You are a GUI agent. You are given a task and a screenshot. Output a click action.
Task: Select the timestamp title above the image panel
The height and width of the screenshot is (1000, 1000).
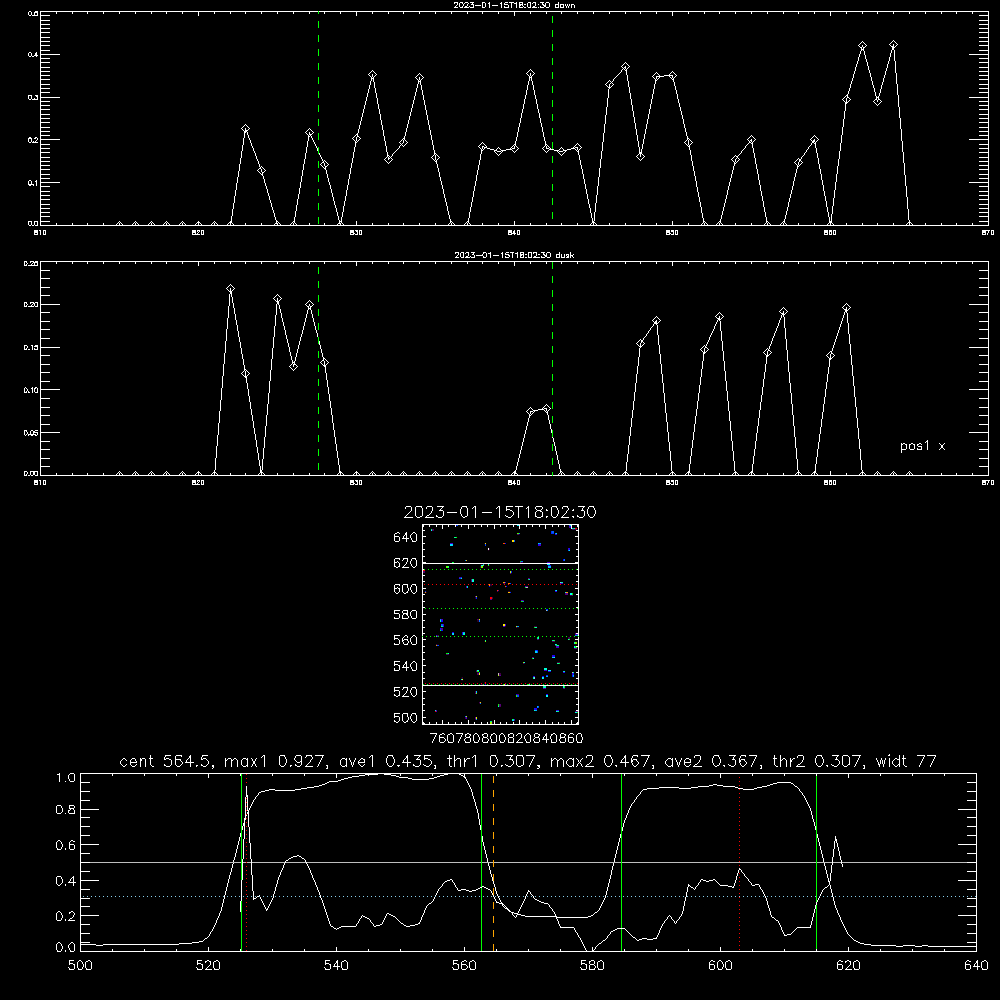[x=500, y=512]
